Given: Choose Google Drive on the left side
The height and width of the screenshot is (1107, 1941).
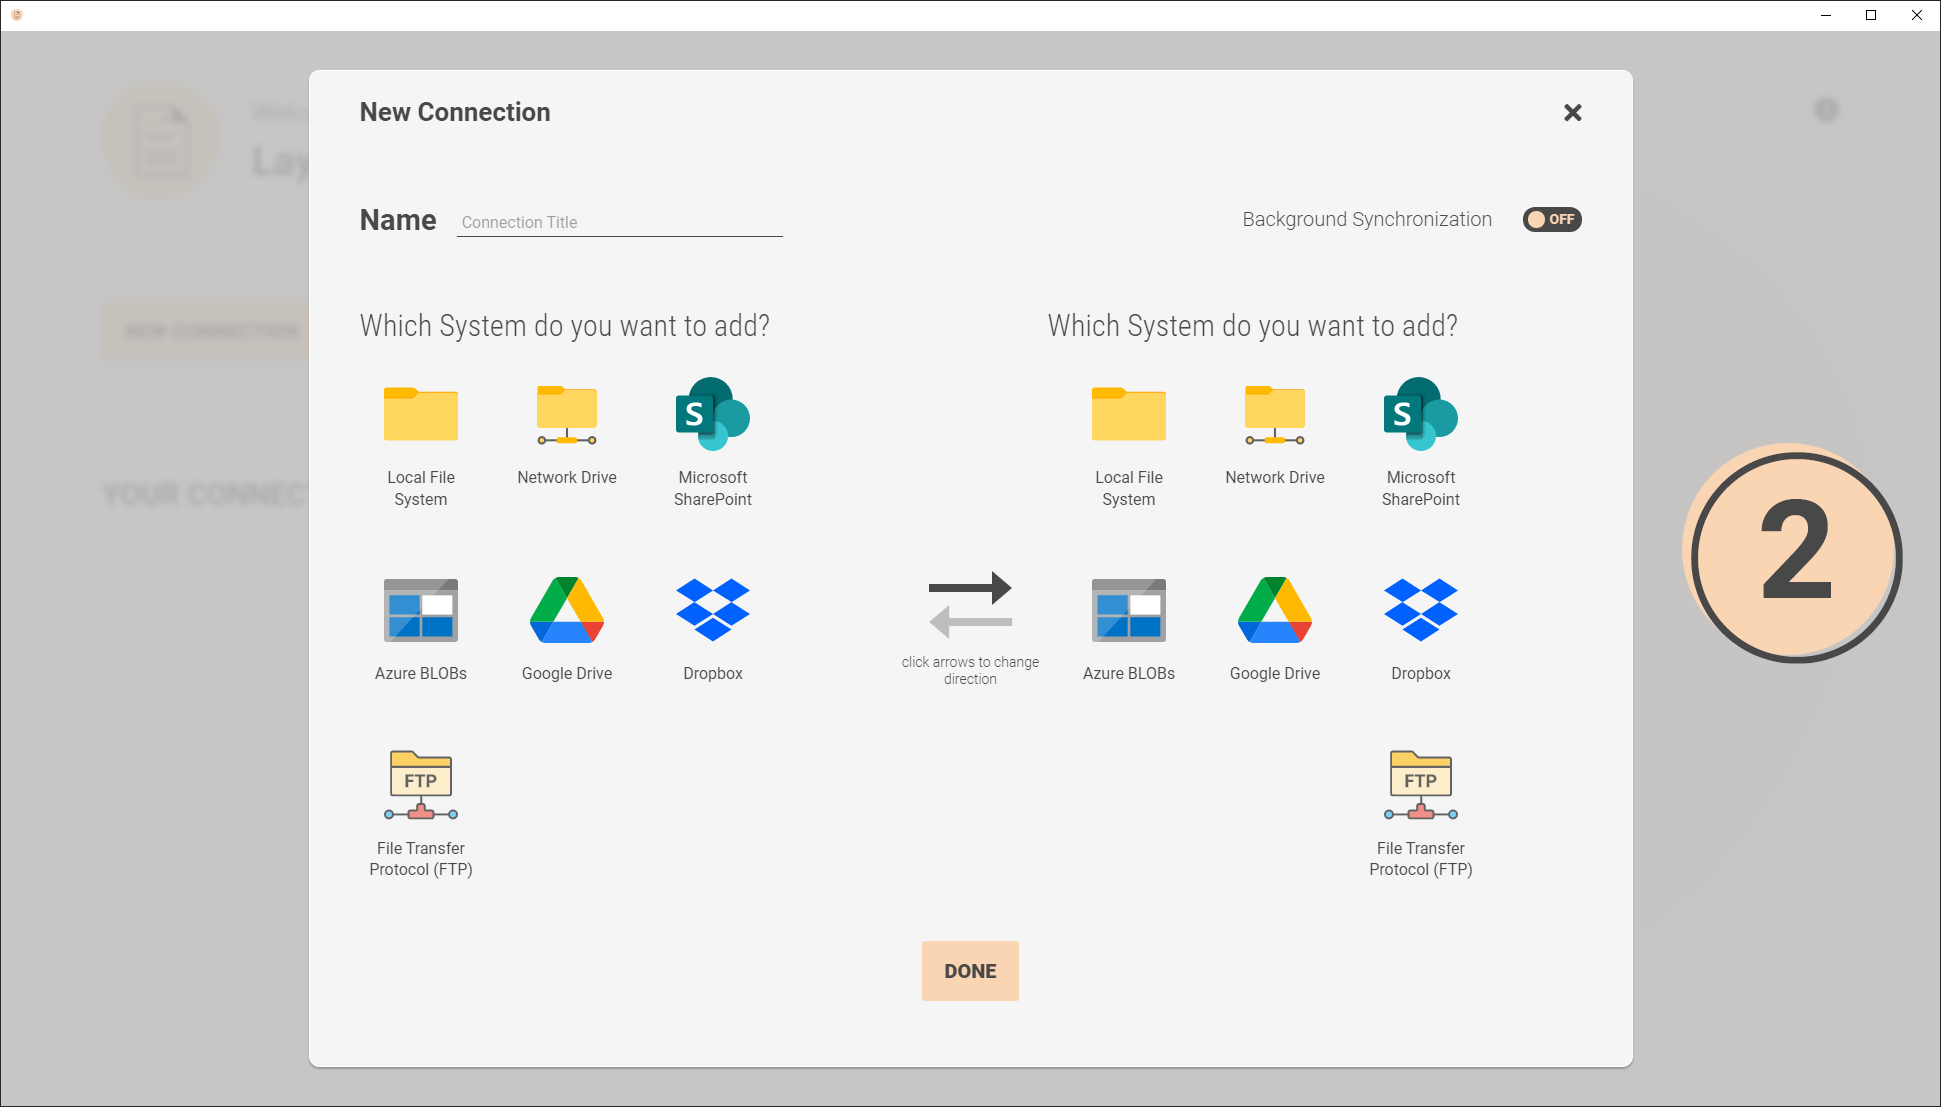Looking at the screenshot, I should coord(567,610).
